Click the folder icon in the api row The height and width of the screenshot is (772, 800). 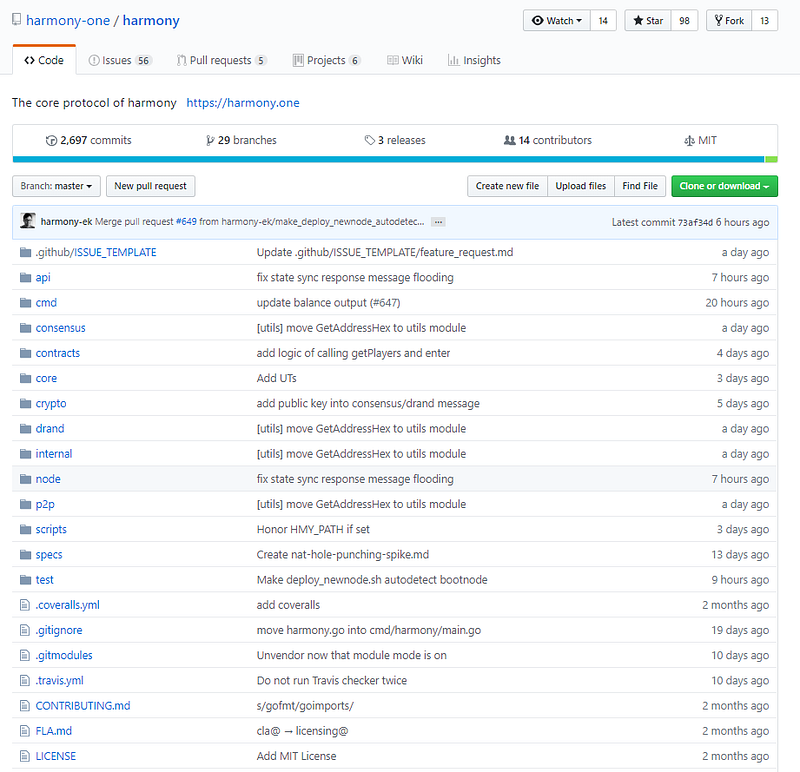tap(26, 278)
